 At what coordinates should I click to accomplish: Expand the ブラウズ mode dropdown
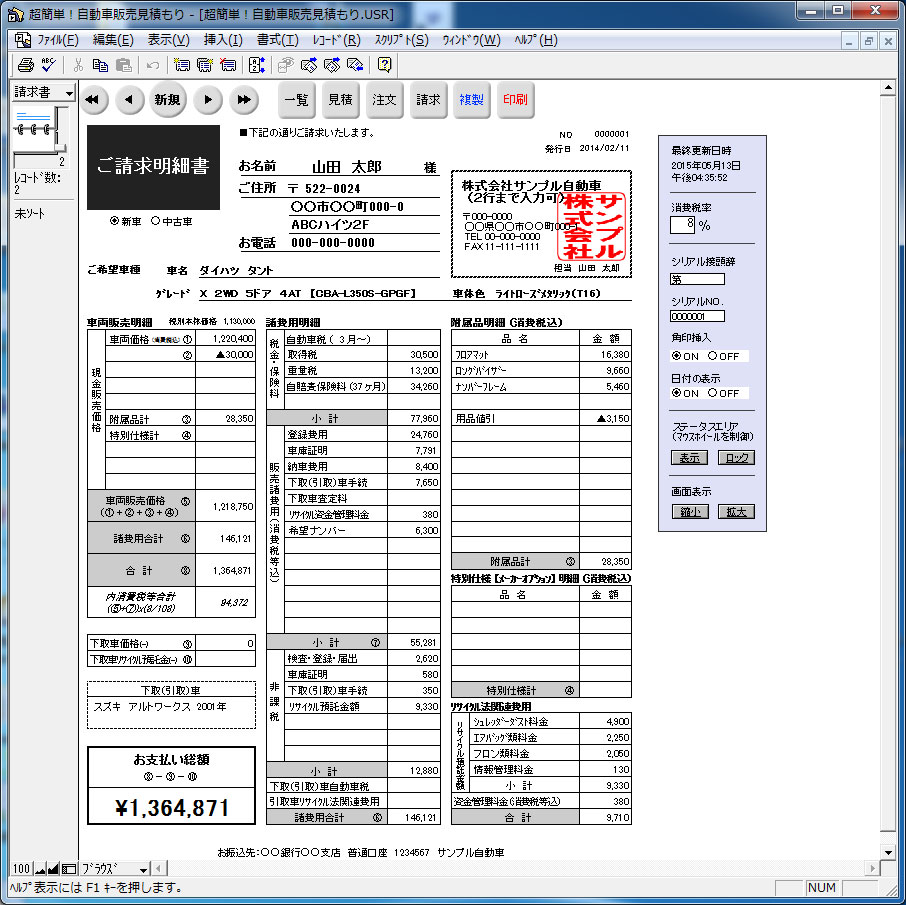[x=143, y=868]
